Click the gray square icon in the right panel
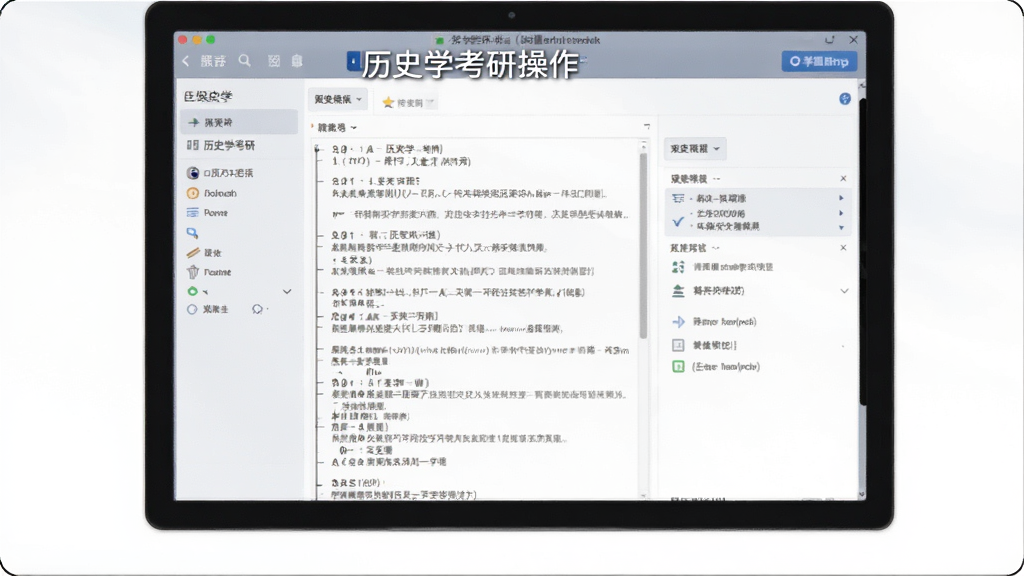 click(x=678, y=345)
